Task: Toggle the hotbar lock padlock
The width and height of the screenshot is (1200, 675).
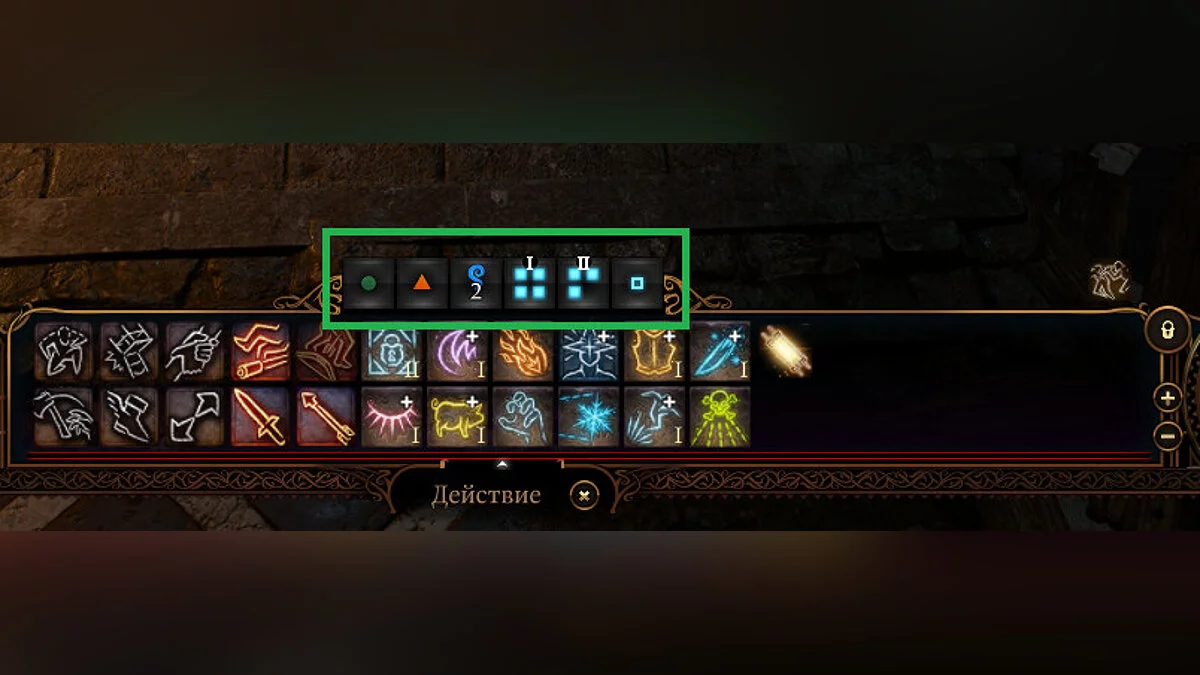Action: [1167, 330]
